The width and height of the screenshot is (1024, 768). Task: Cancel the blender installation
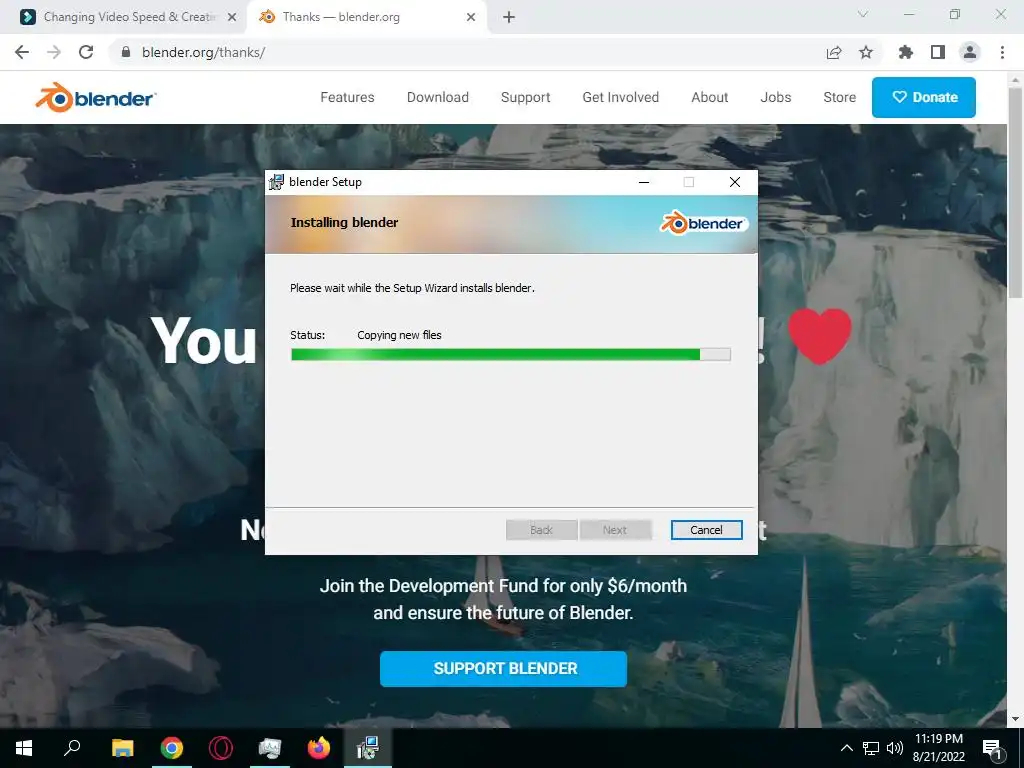(x=707, y=530)
